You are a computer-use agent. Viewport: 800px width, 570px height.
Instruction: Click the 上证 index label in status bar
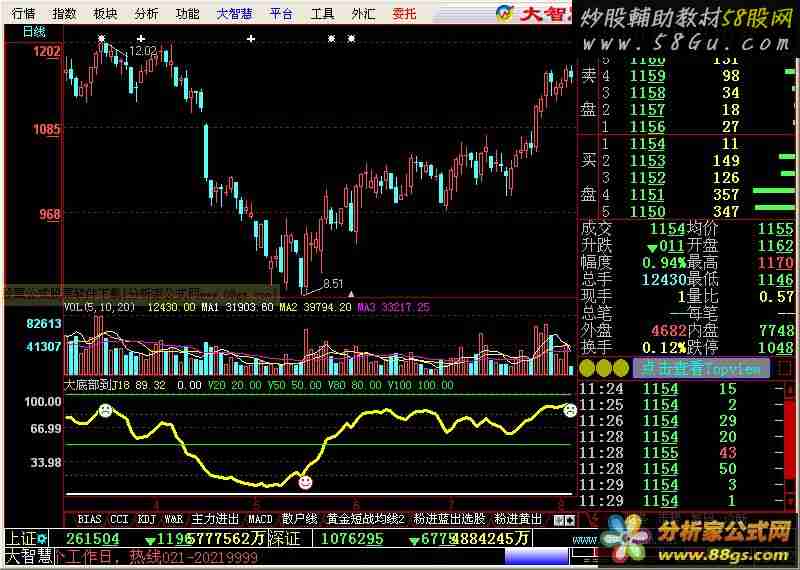click(20, 538)
